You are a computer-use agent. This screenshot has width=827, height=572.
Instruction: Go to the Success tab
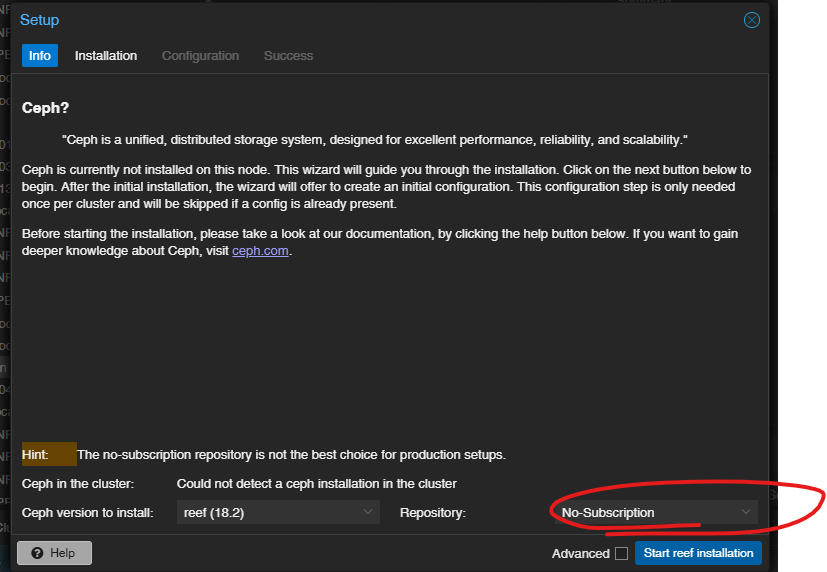point(288,56)
